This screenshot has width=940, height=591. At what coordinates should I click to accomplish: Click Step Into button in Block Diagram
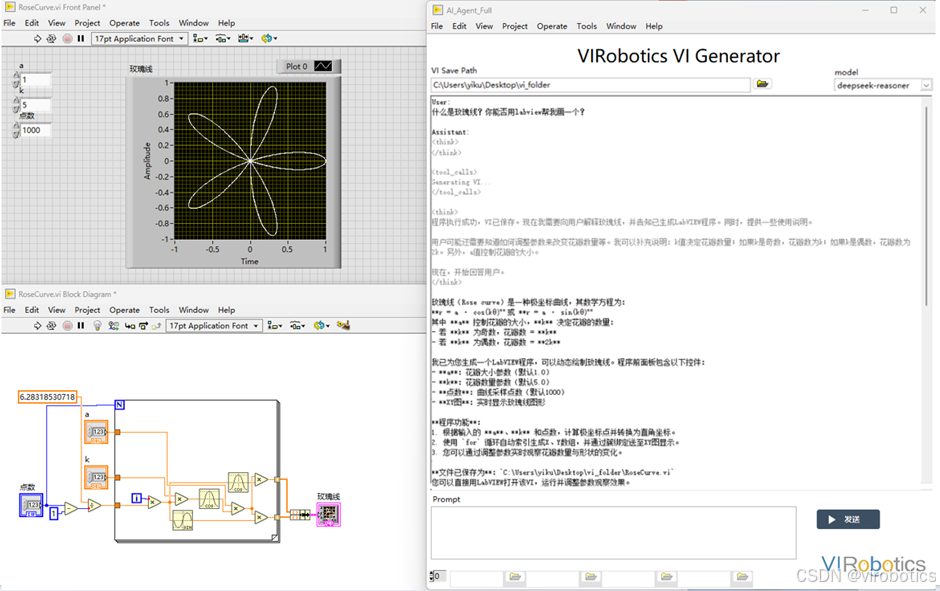(129, 325)
